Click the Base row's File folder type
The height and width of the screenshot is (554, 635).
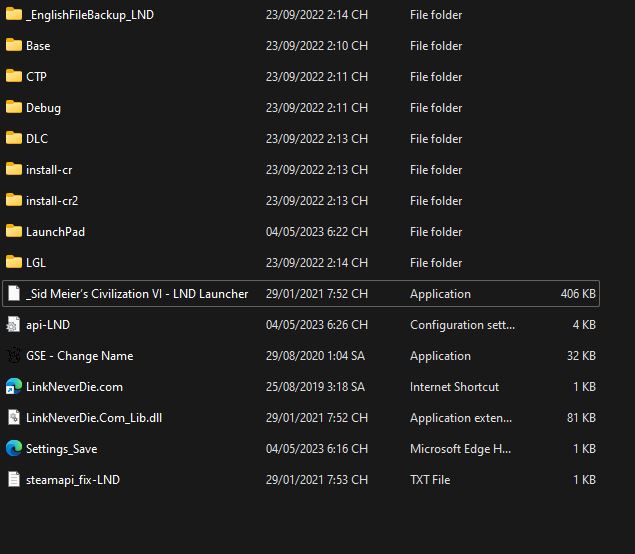(436, 46)
